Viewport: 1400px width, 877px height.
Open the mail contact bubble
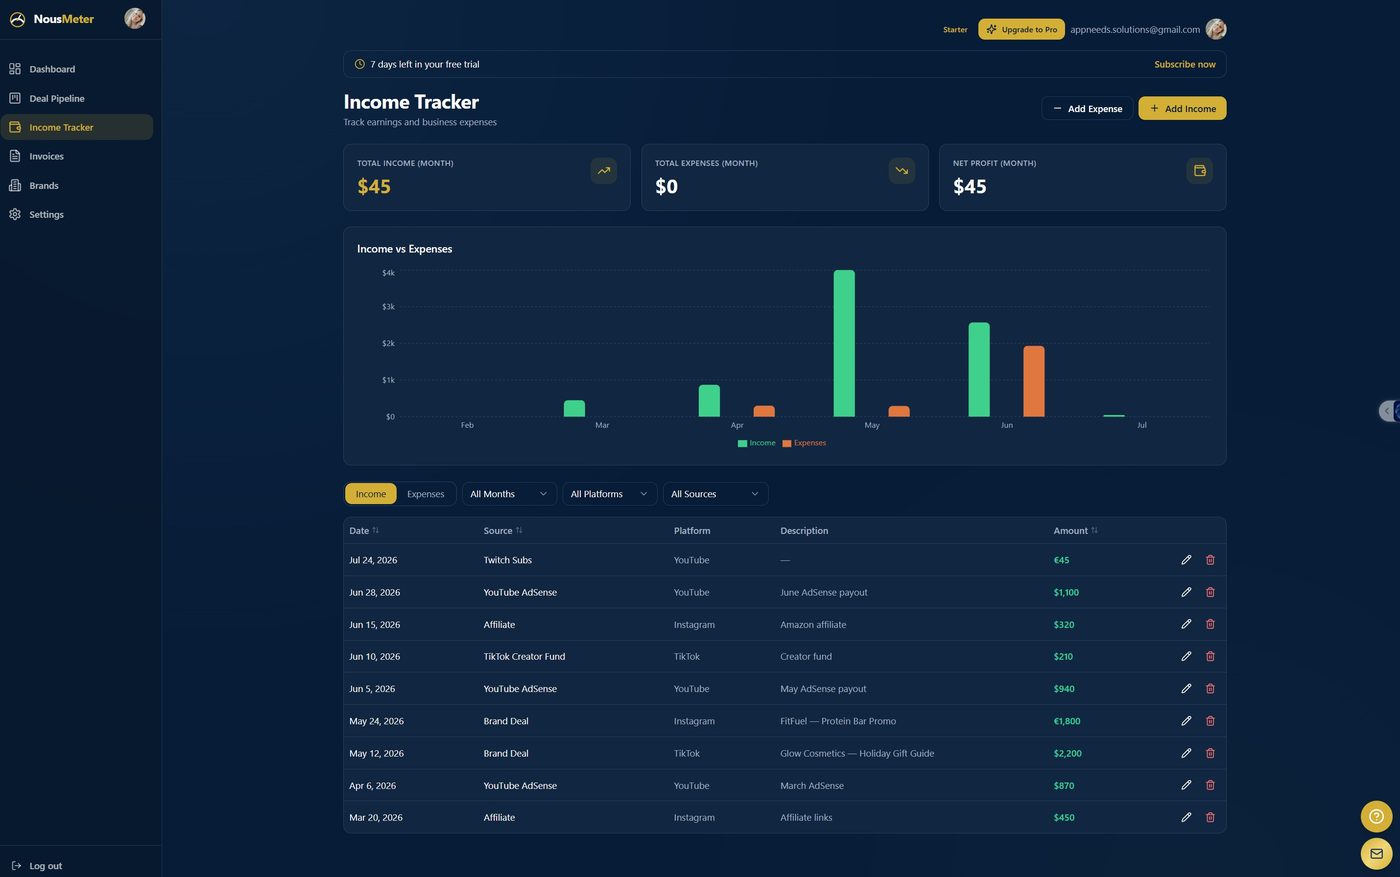tap(1376, 853)
